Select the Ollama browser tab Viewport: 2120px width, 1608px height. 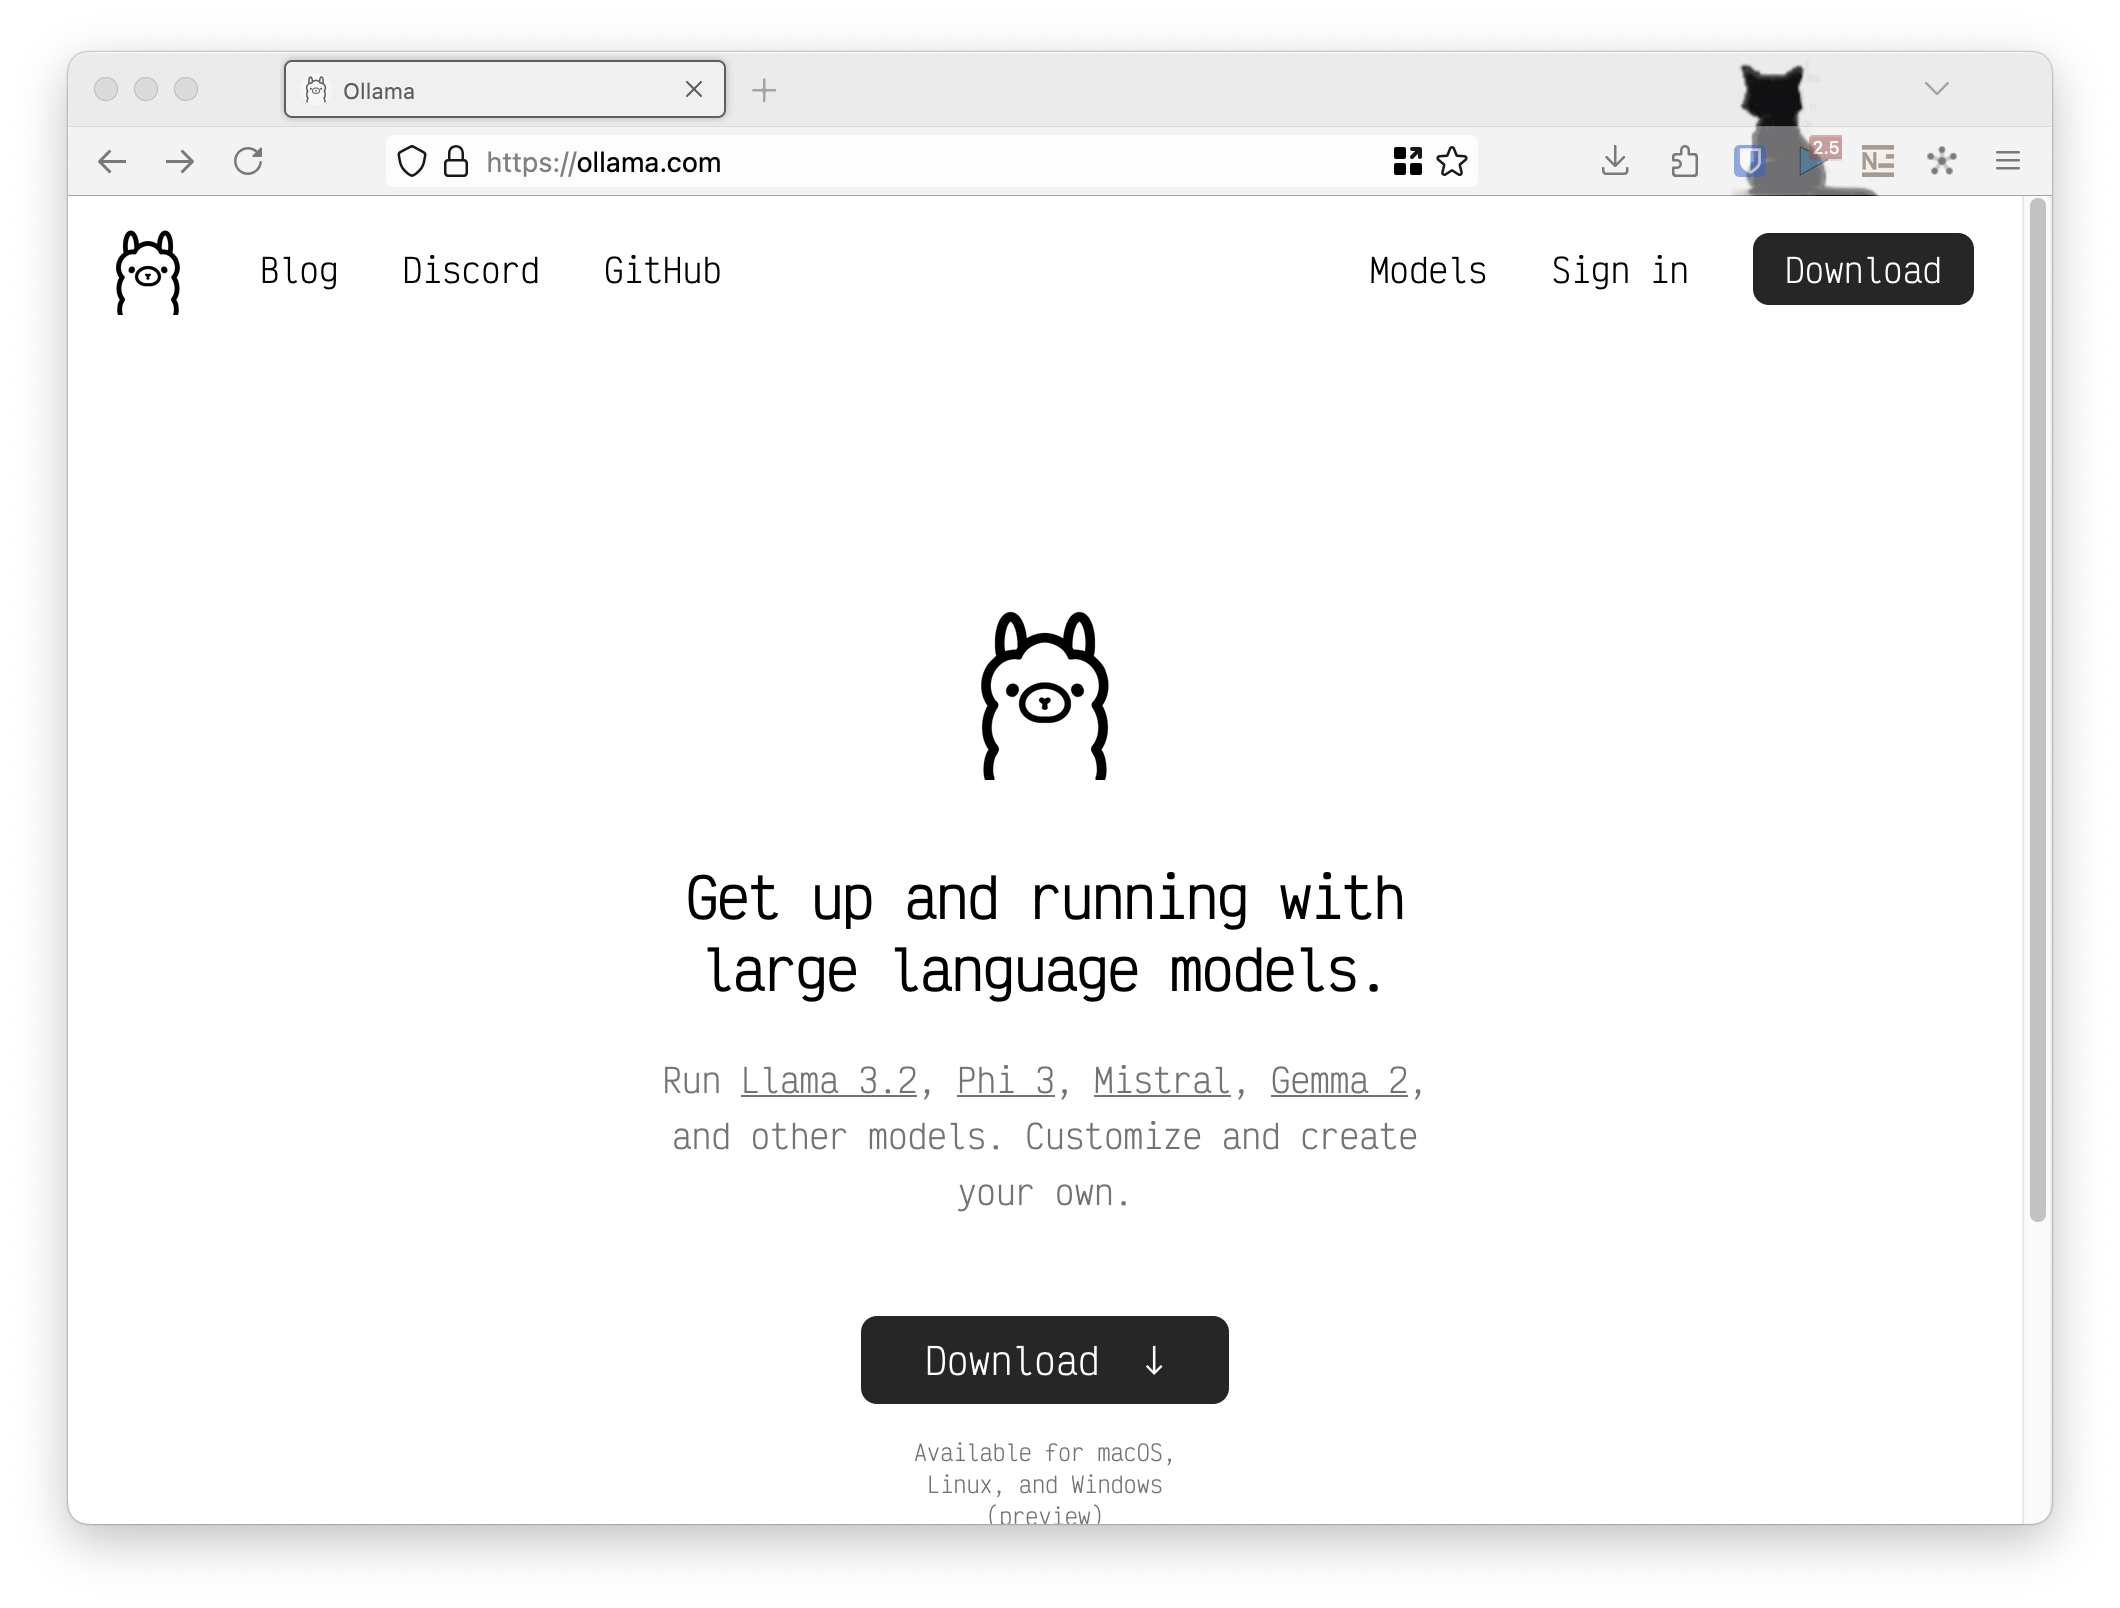click(x=505, y=89)
